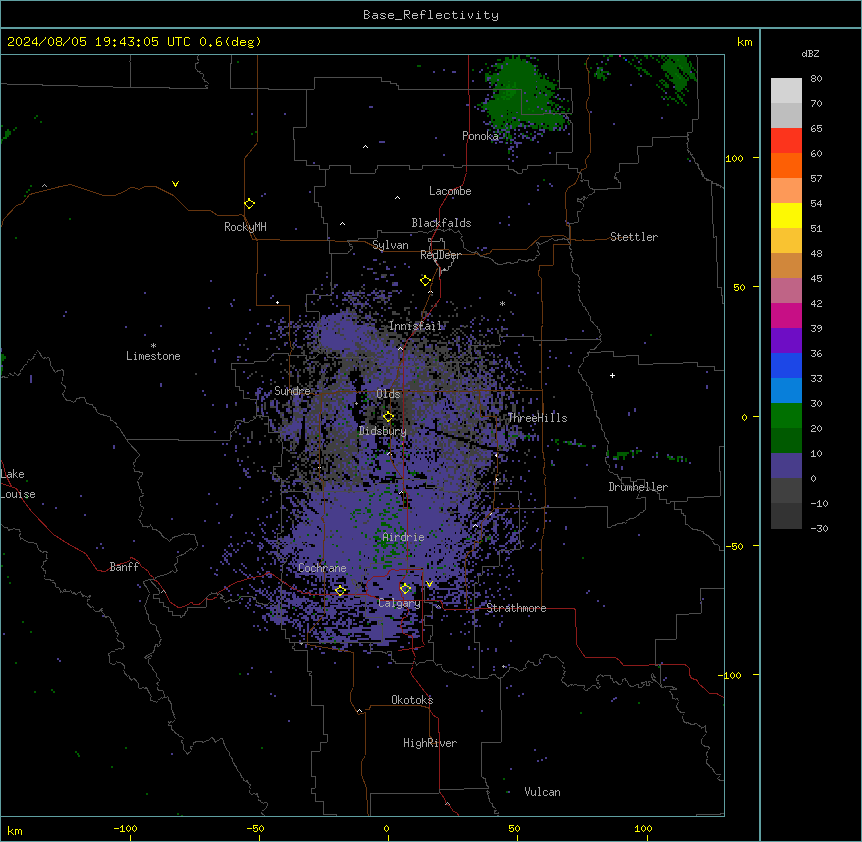
Task: Click the Lake Louise place label
Action: [18, 484]
